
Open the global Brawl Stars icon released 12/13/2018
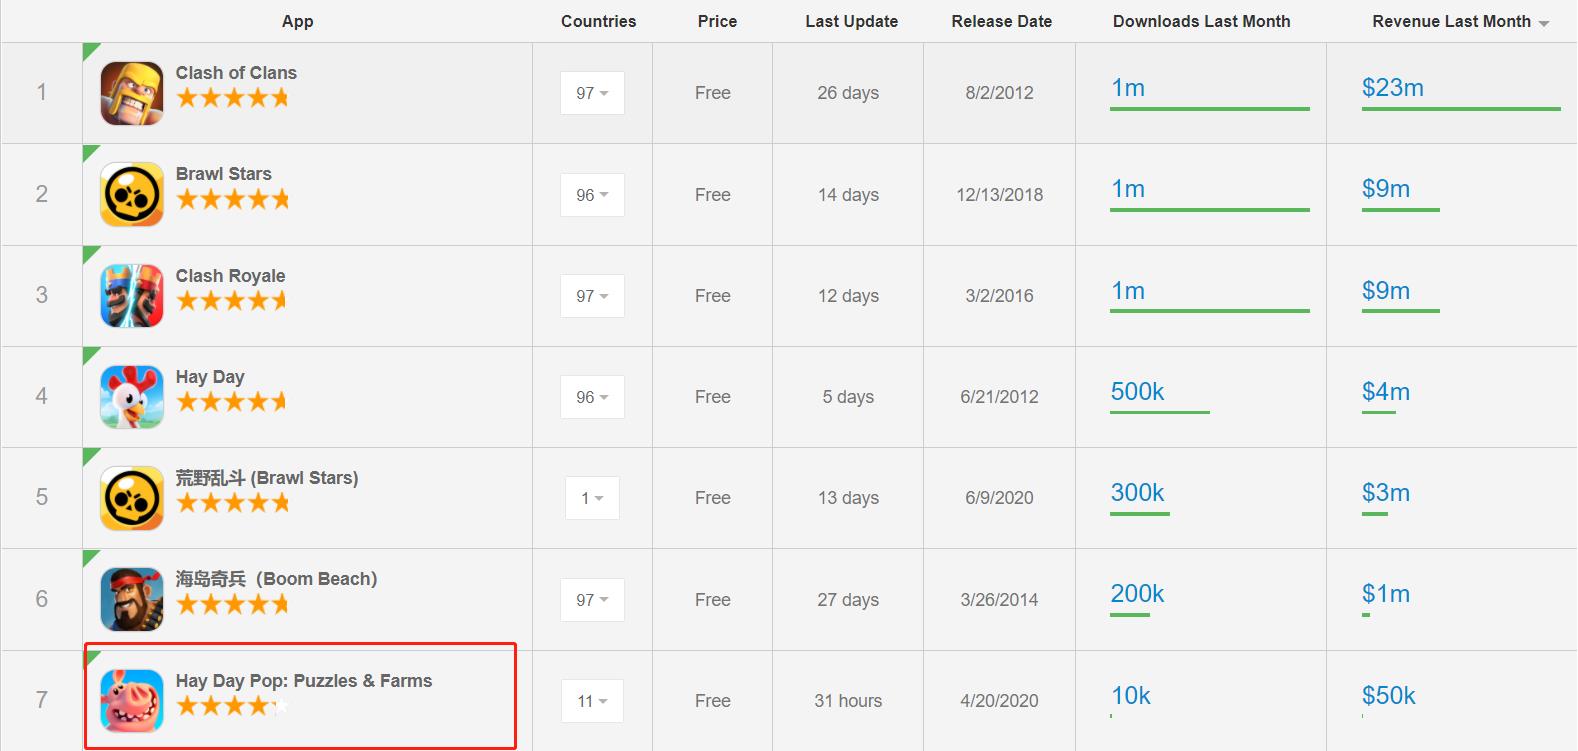click(132, 194)
